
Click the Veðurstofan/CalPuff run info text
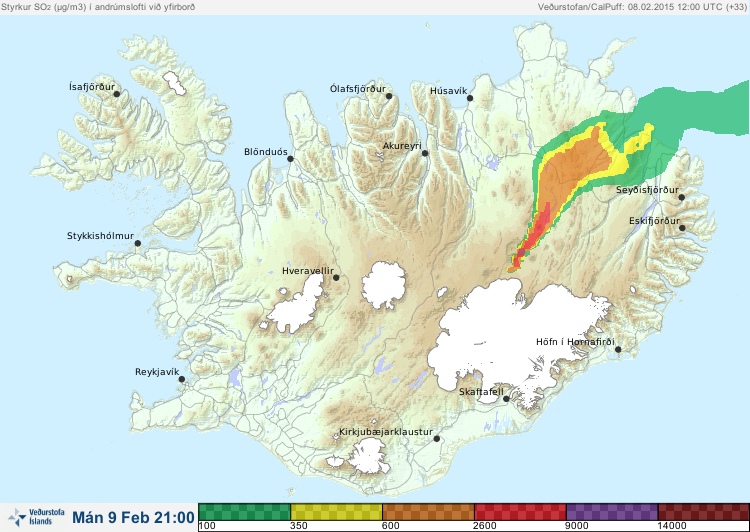[x=641, y=7]
